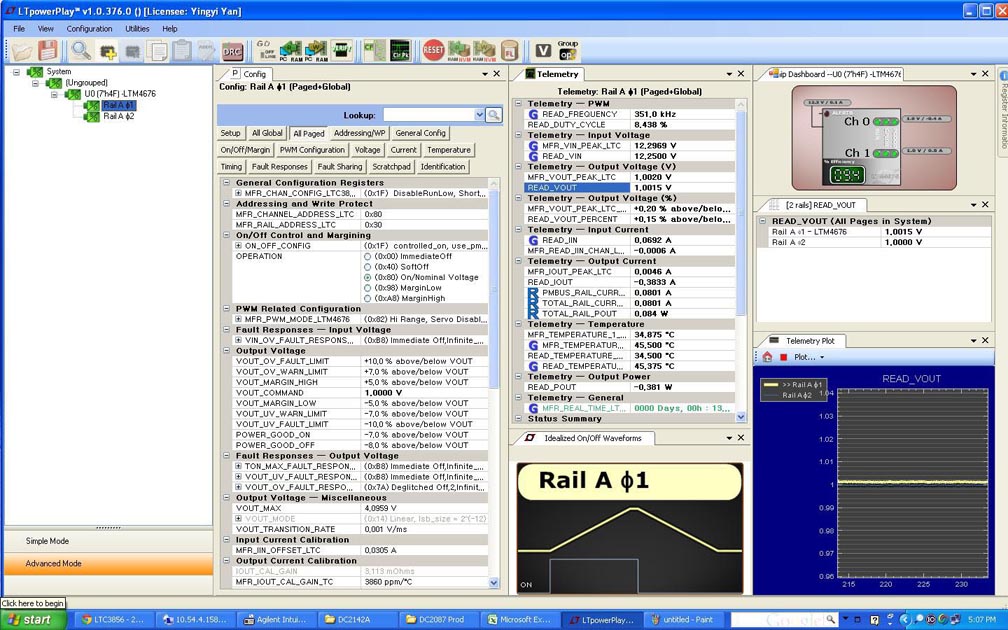This screenshot has height=630, width=1008.
Task: Collapse the Telemetry — PWM section
Action: tap(518, 104)
